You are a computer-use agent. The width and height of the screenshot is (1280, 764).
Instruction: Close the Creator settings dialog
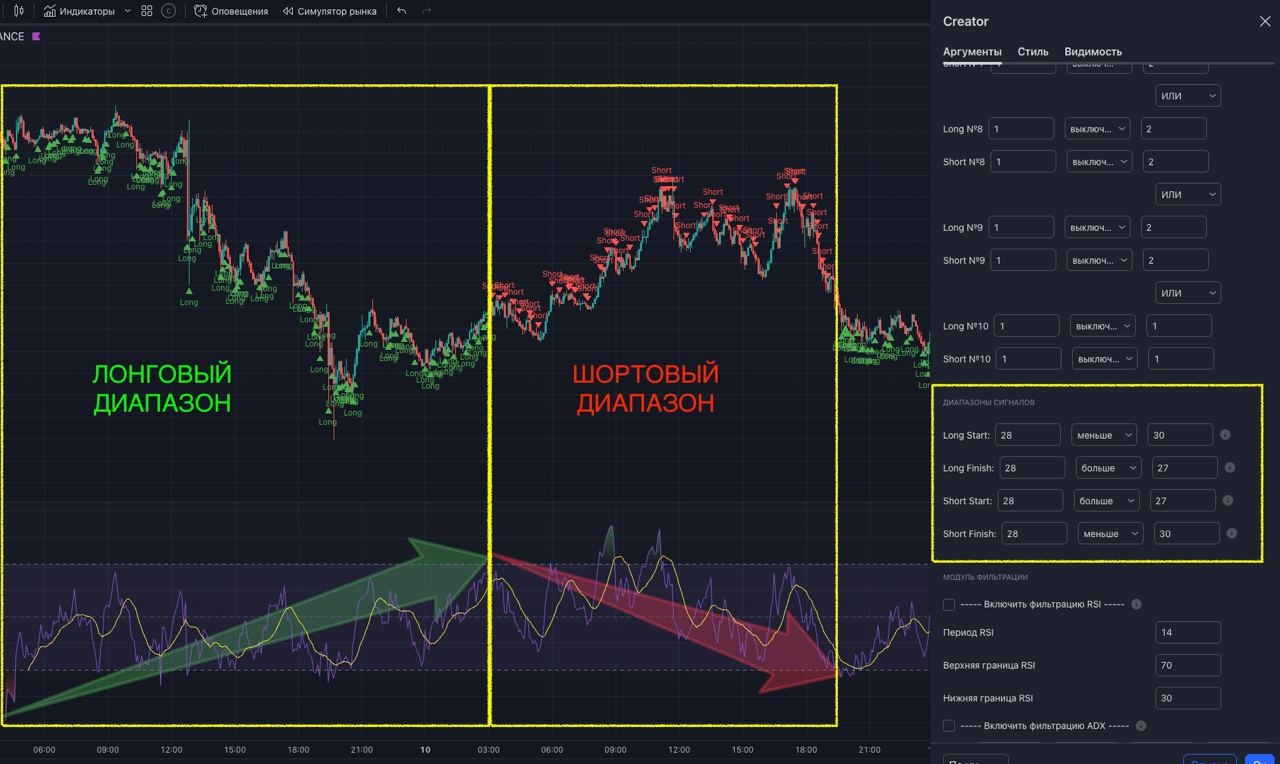click(x=1265, y=21)
